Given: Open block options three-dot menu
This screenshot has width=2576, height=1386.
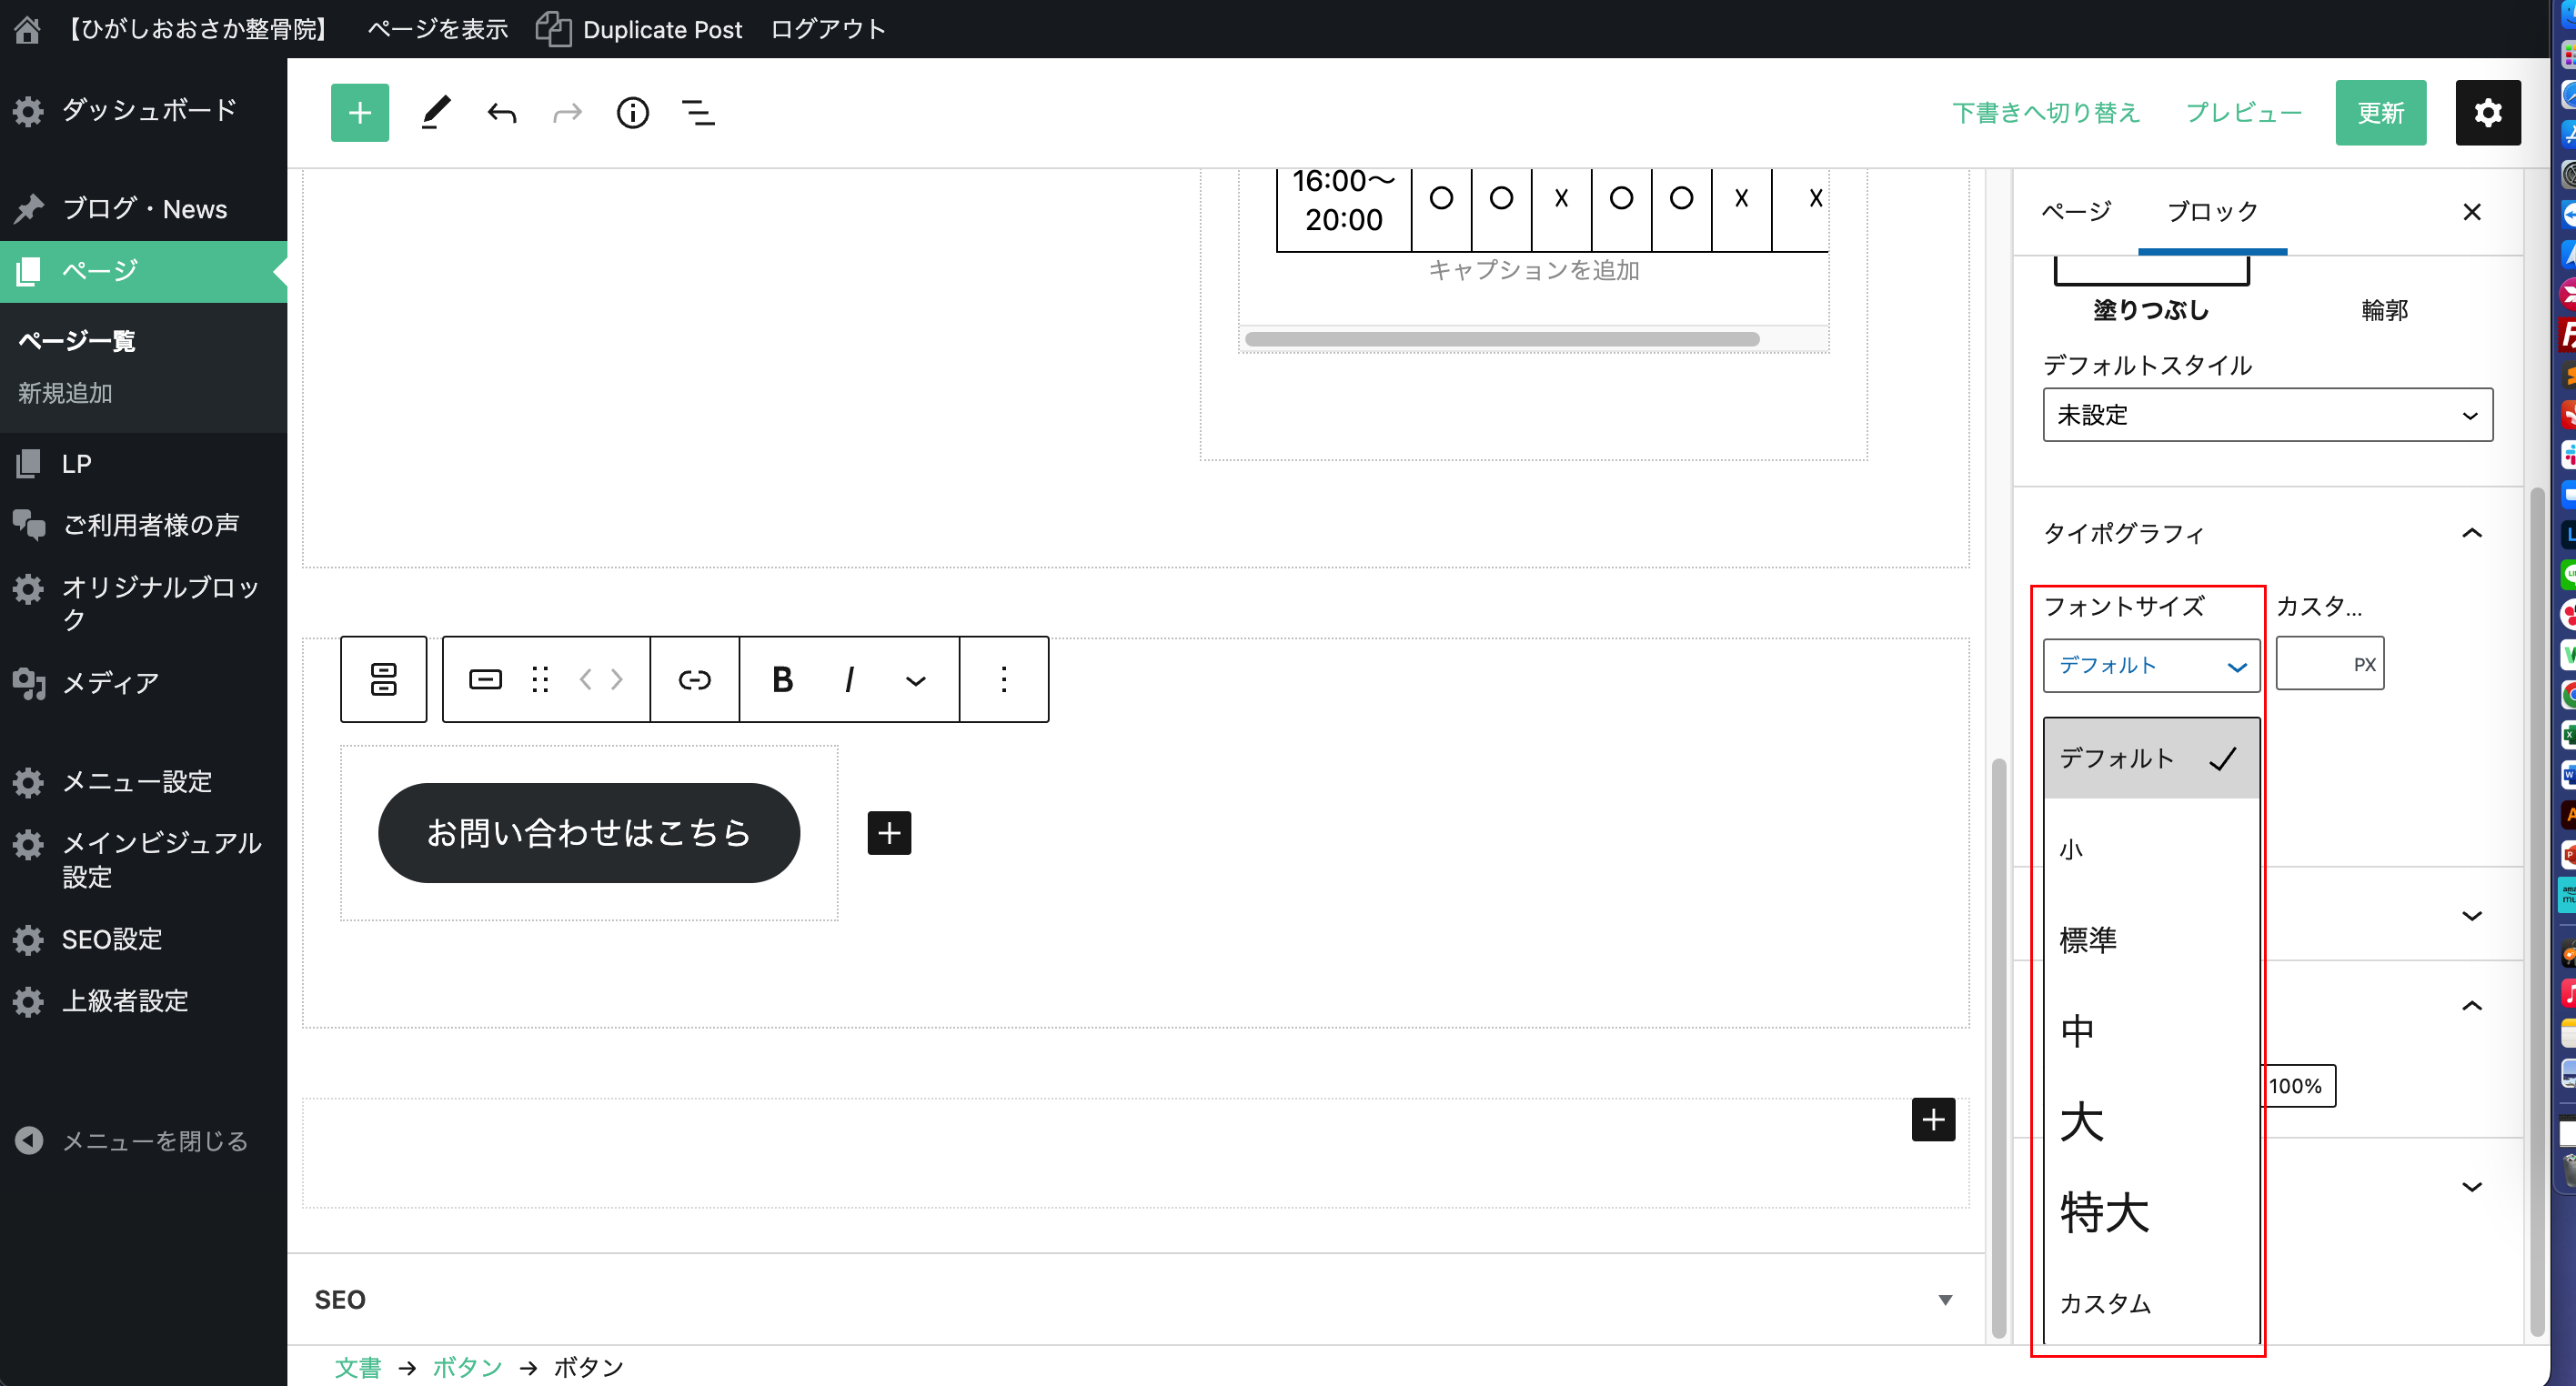Looking at the screenshot, I should coord(1003,680).
